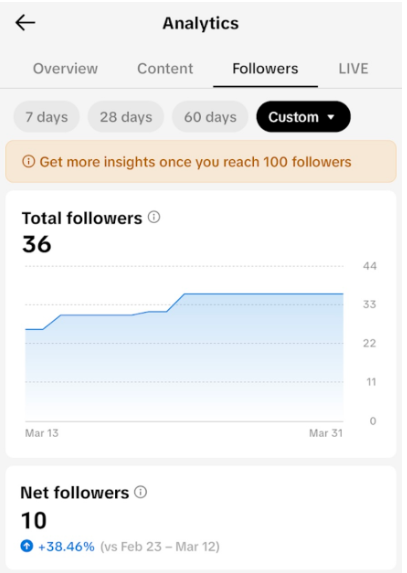Tap the back arrow icon
This screenshot has height=573, width=407.
25,23
